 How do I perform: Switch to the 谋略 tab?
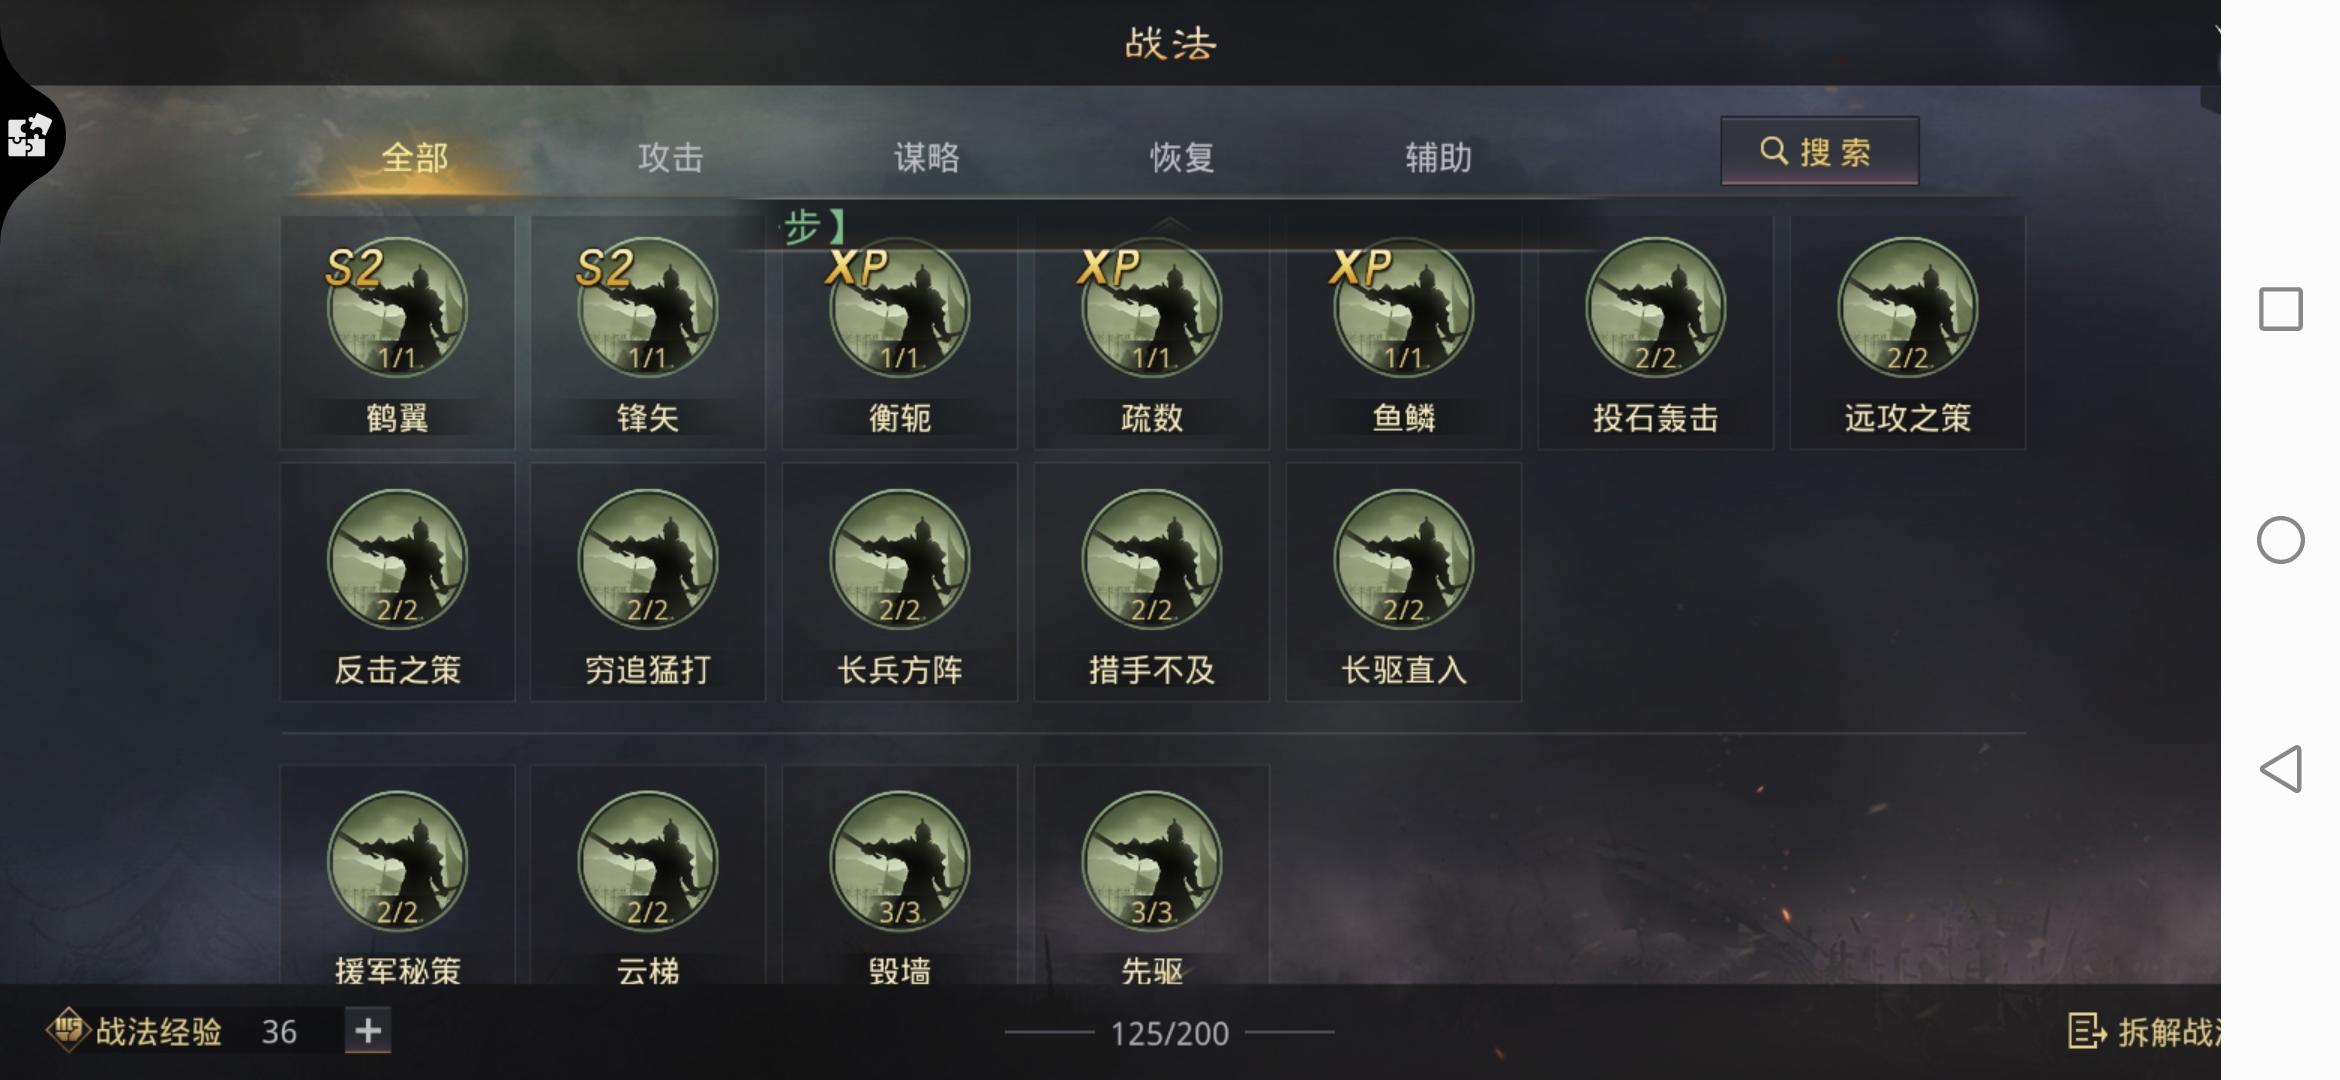927,157
